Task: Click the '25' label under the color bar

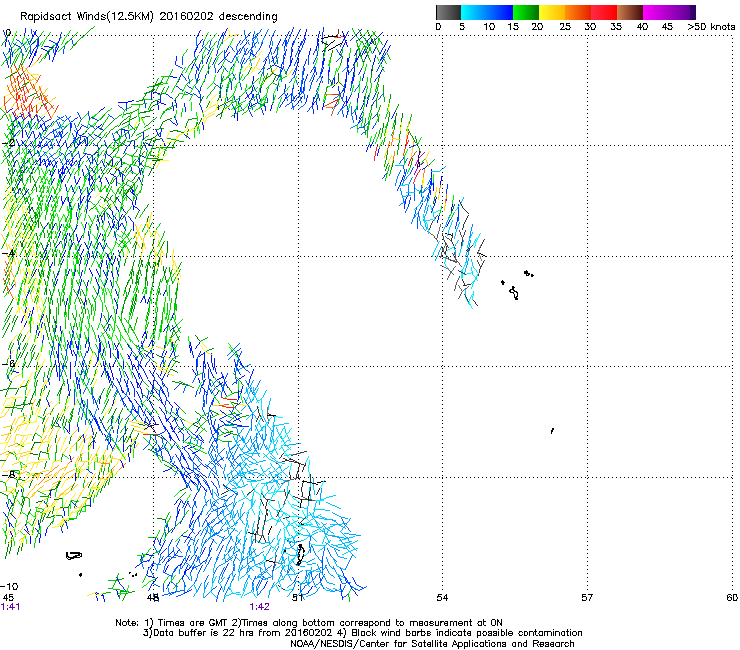Action: [x=565, y=27]
